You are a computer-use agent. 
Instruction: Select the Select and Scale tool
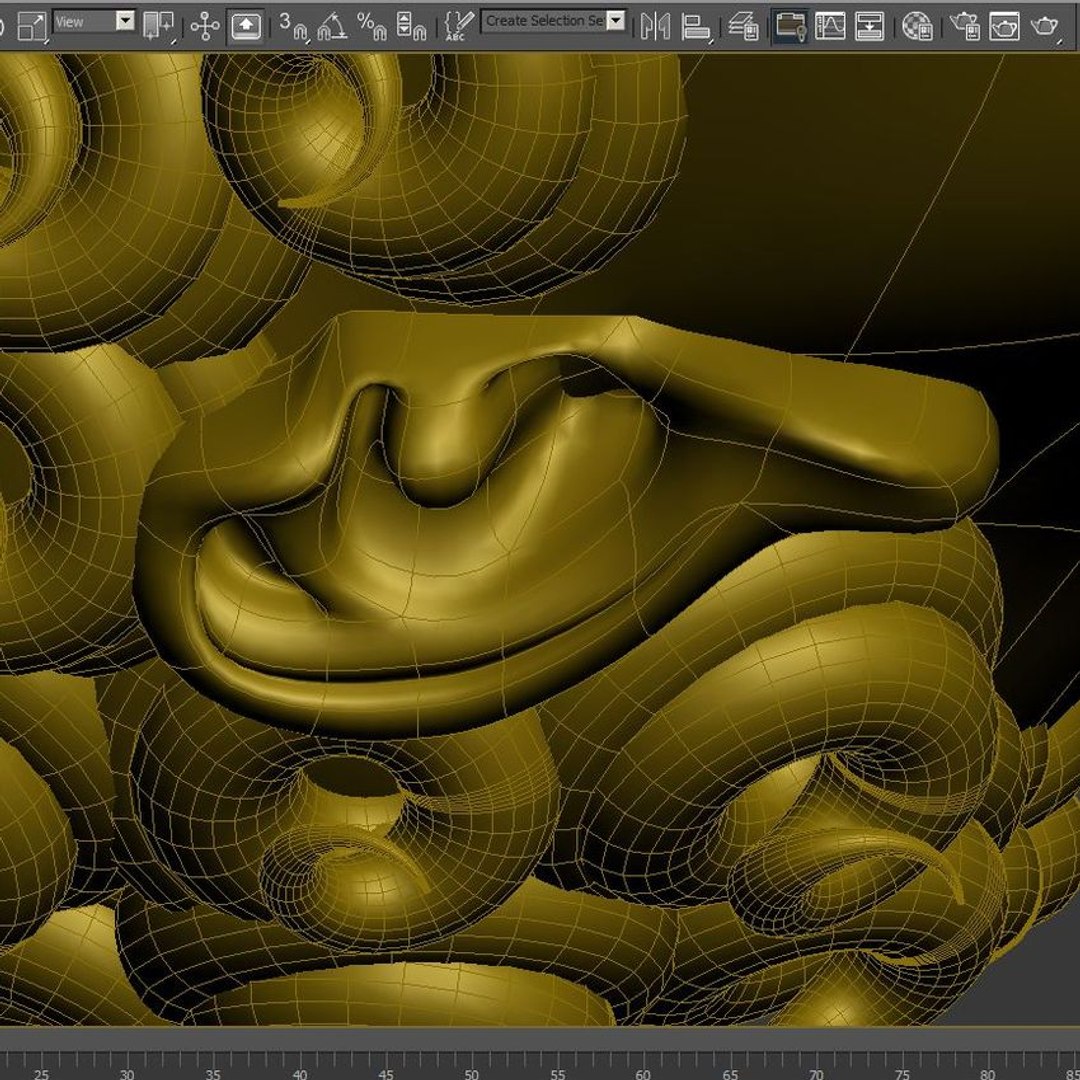tap(32, 26)
